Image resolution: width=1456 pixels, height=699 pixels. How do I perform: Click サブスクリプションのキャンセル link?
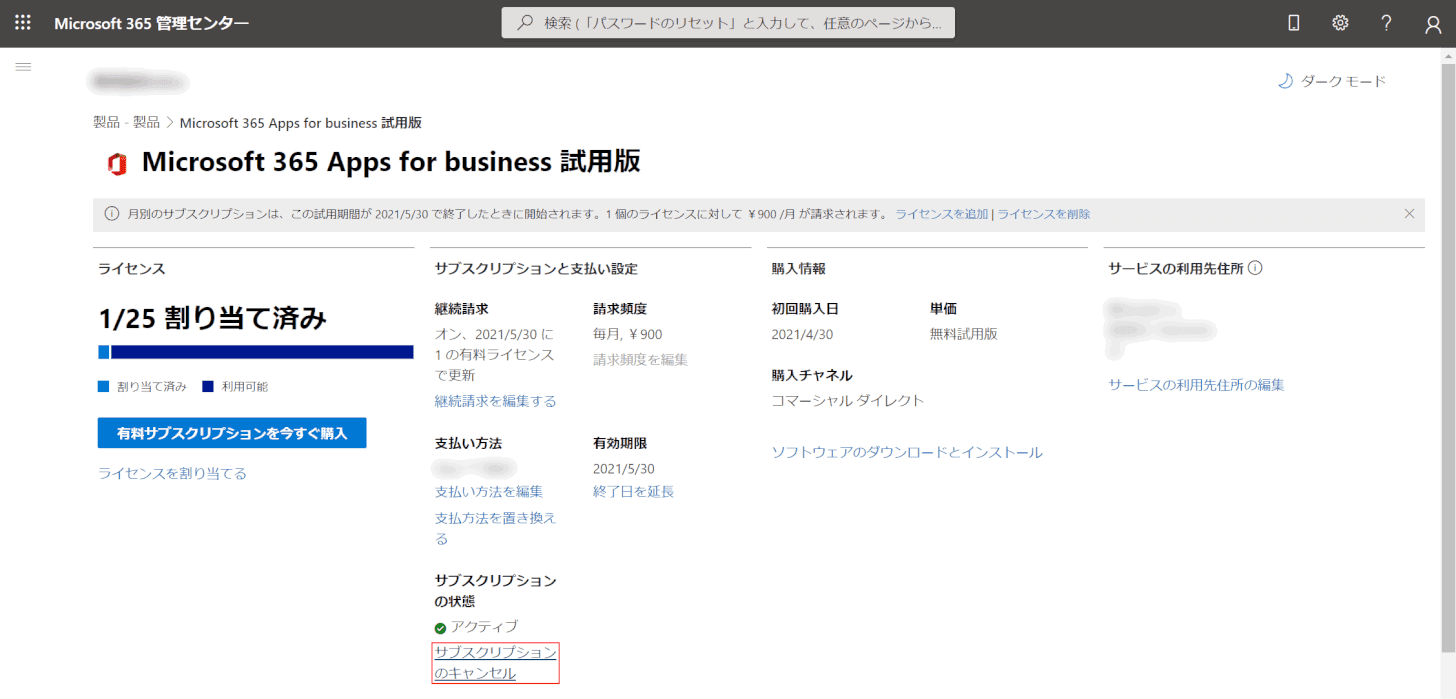495,663
